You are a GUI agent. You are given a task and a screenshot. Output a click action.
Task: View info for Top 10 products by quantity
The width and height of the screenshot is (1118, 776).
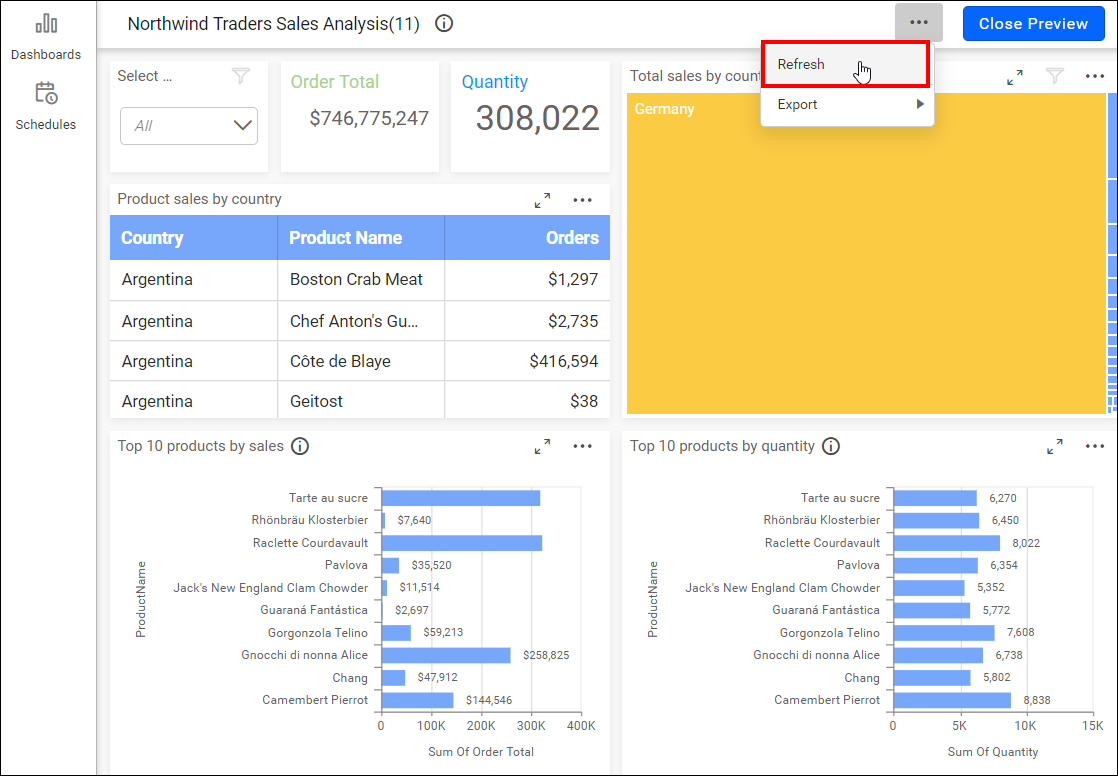pyautogui.click(x=831, y=446)
